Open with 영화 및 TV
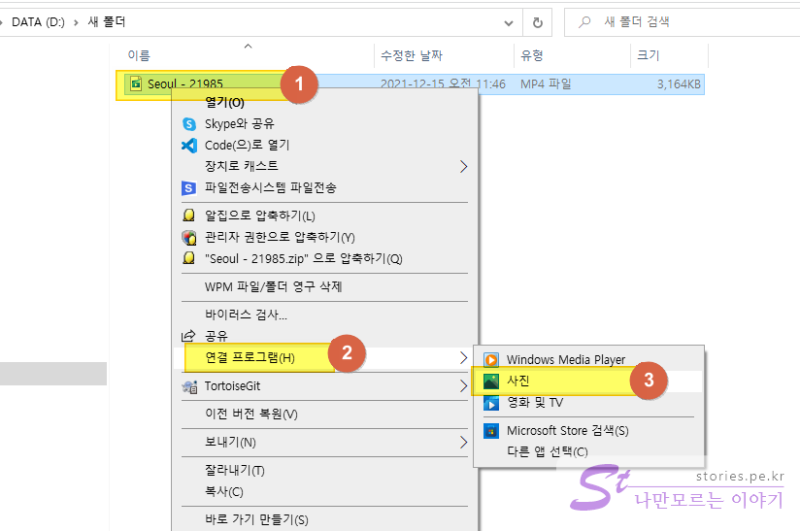The image size is (800, 531). coord(589,403)
